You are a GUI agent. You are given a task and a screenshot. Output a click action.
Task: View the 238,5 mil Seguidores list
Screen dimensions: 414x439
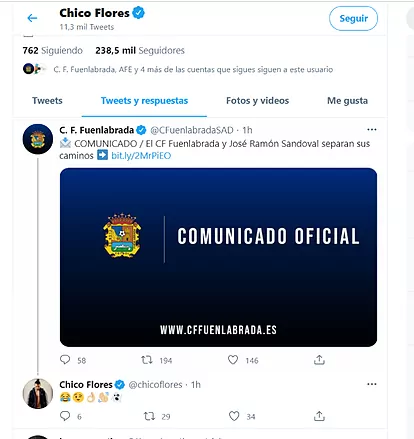click(x=140, y=51)
